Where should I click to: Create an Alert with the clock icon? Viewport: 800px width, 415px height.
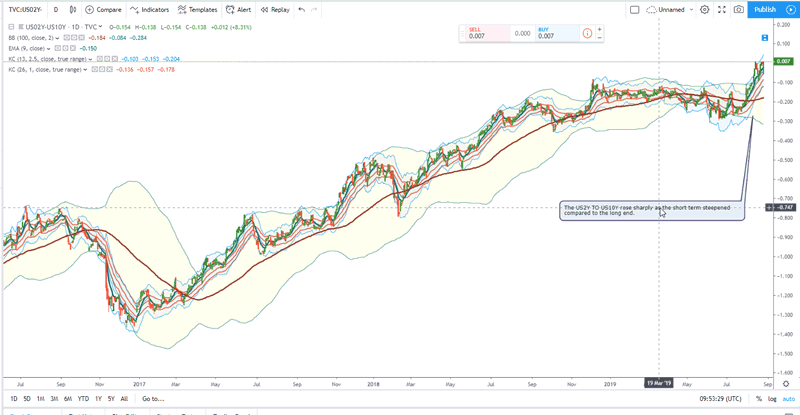click(238, 9)
